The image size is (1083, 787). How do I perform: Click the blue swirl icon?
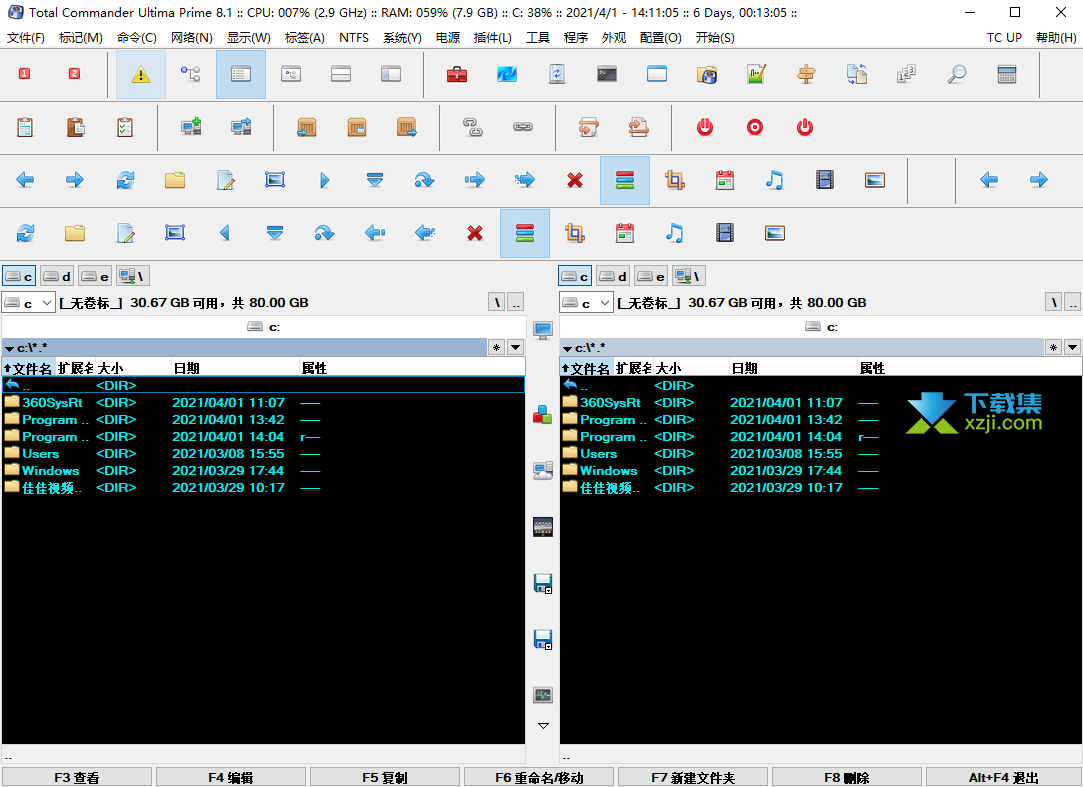coord(507,74)
